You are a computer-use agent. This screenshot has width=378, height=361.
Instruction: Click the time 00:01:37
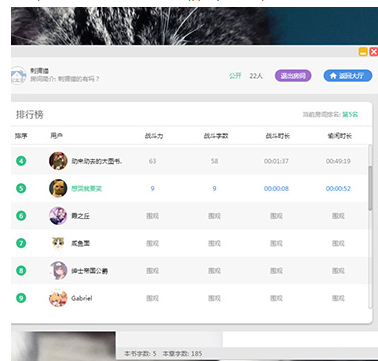click(276, 161)
